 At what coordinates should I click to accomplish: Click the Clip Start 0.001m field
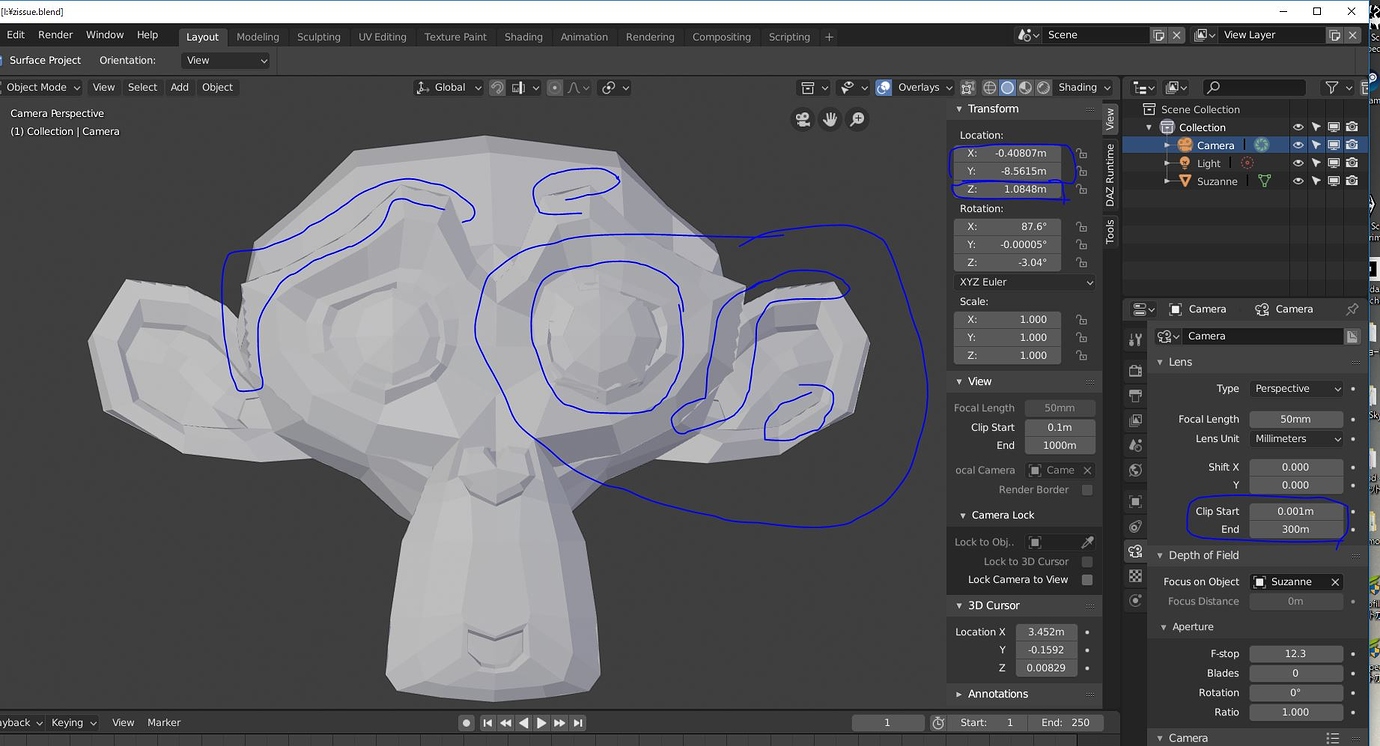point(1296,512)
